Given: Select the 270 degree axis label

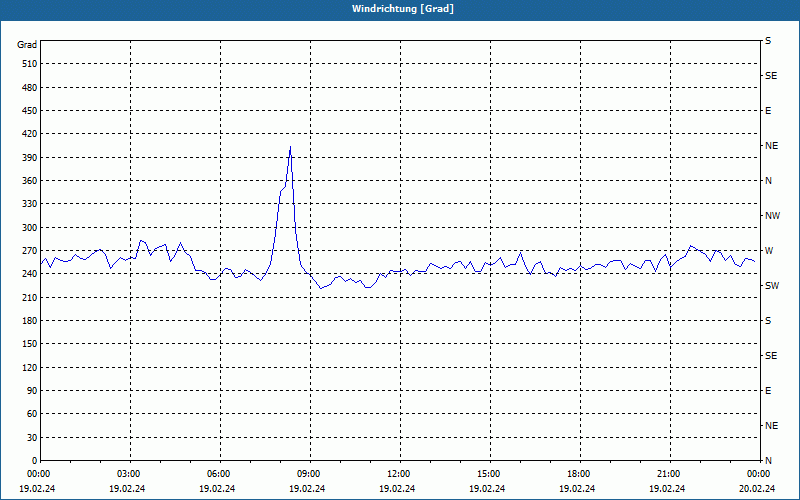Looking at the screenshot, I should (29, 251).
